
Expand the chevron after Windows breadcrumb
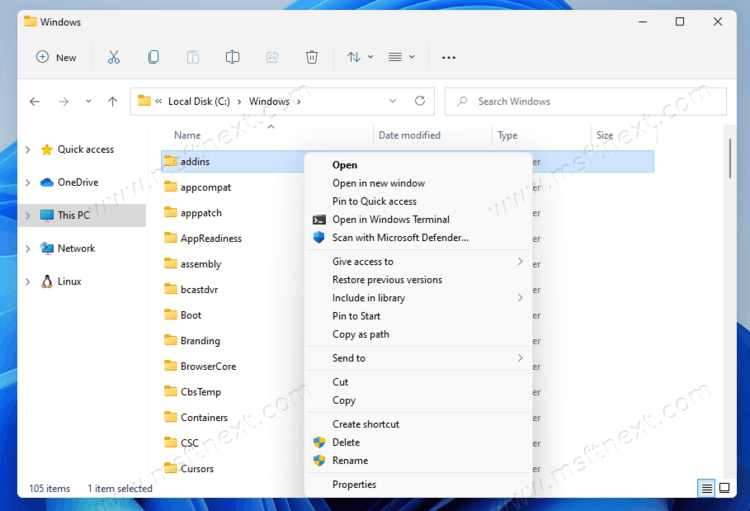tap(298, 101)
